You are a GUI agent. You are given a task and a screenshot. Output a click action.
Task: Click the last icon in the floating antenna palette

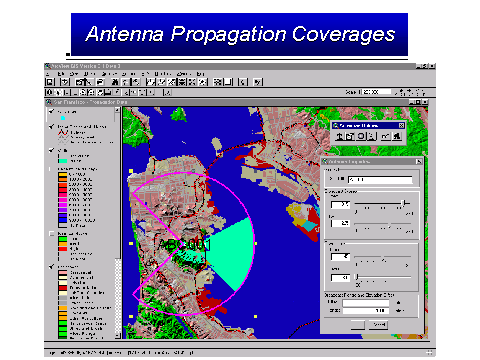click(x=397, y=136)
